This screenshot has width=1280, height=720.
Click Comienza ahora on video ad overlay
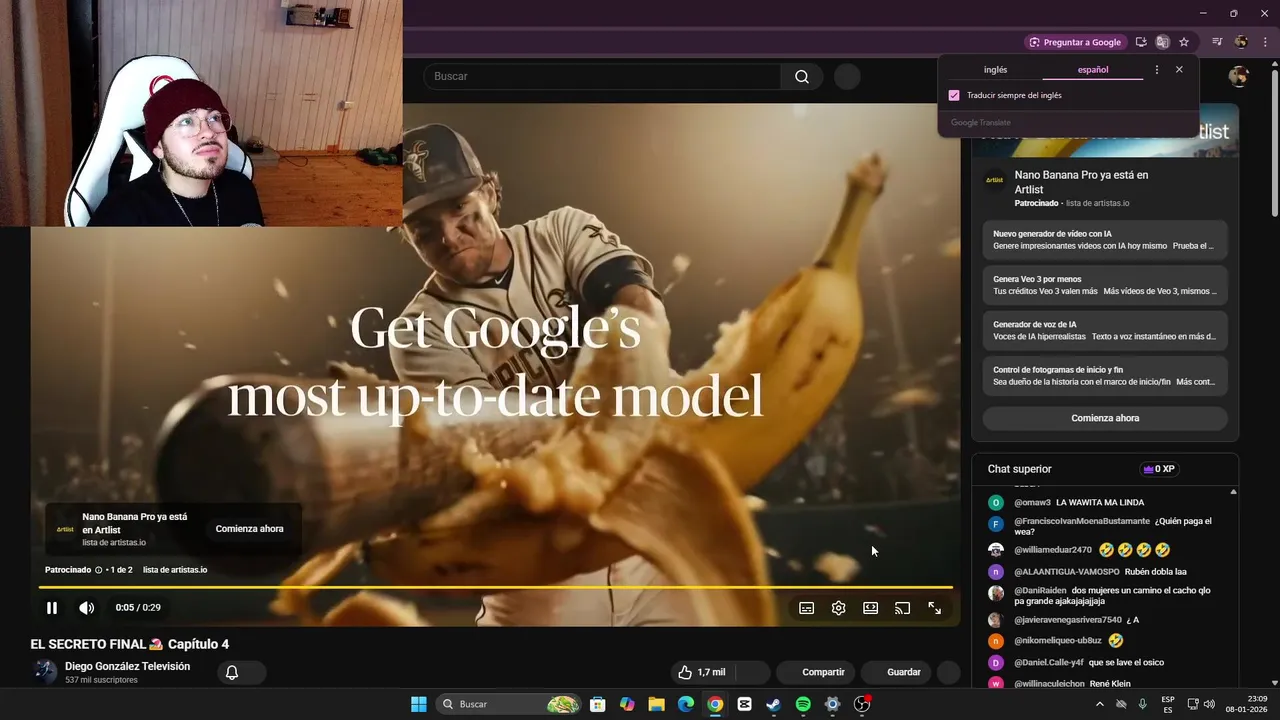(249, 529)
